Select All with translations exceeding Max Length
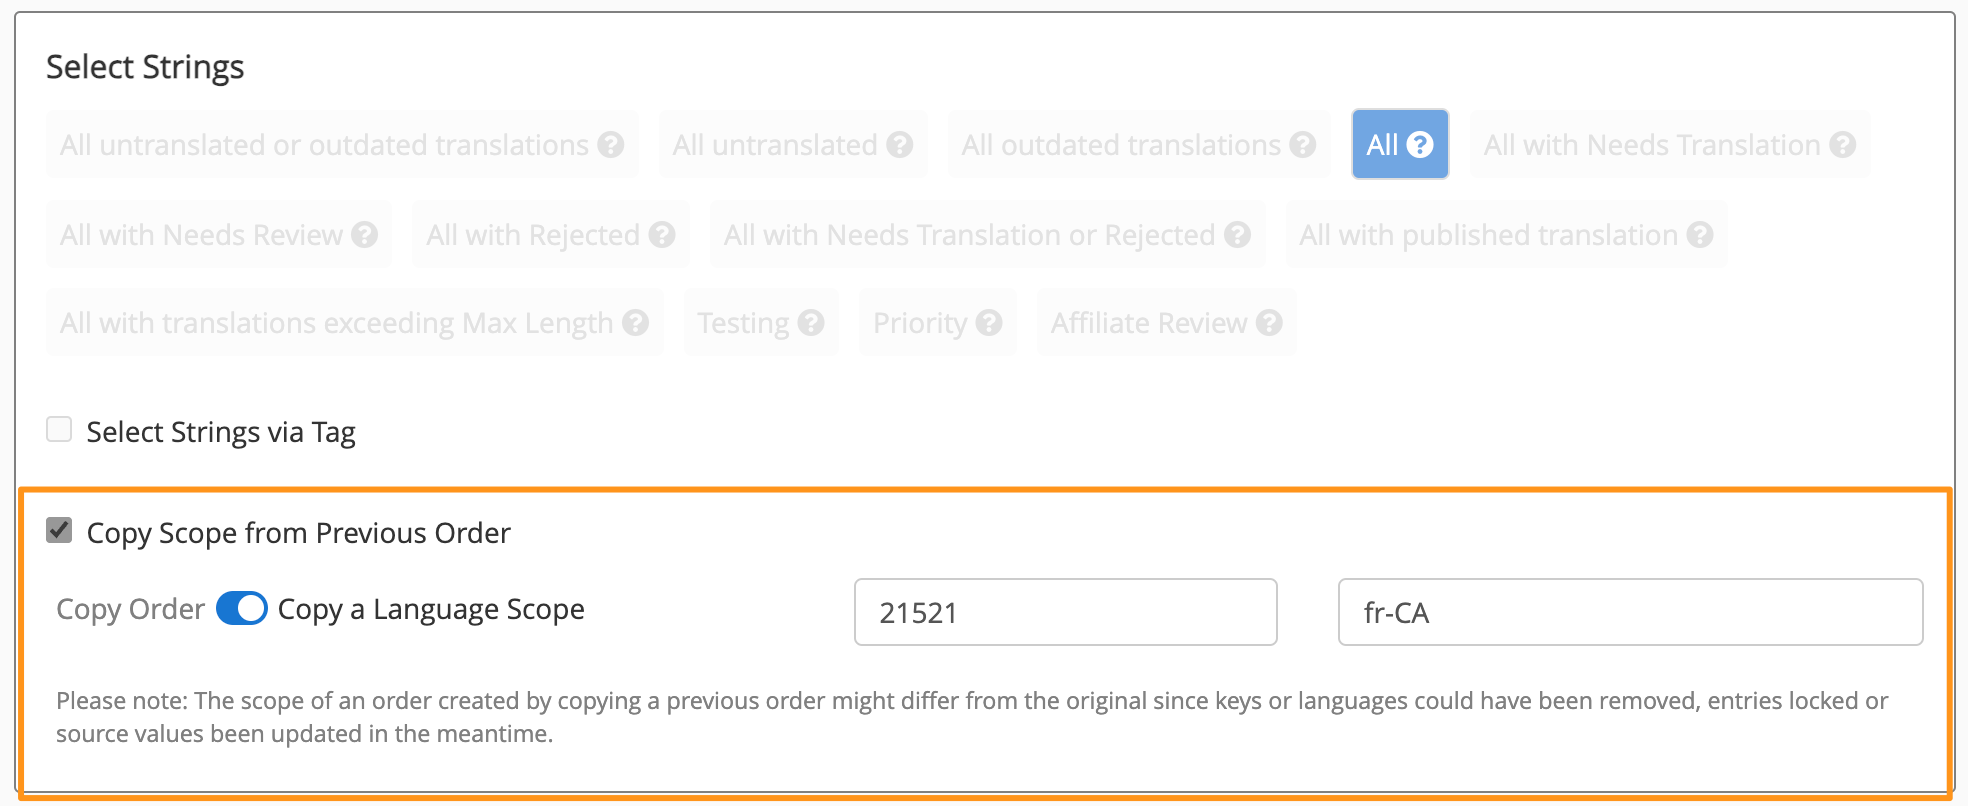Screen dimensions: 1968x806 click(355, 322)
